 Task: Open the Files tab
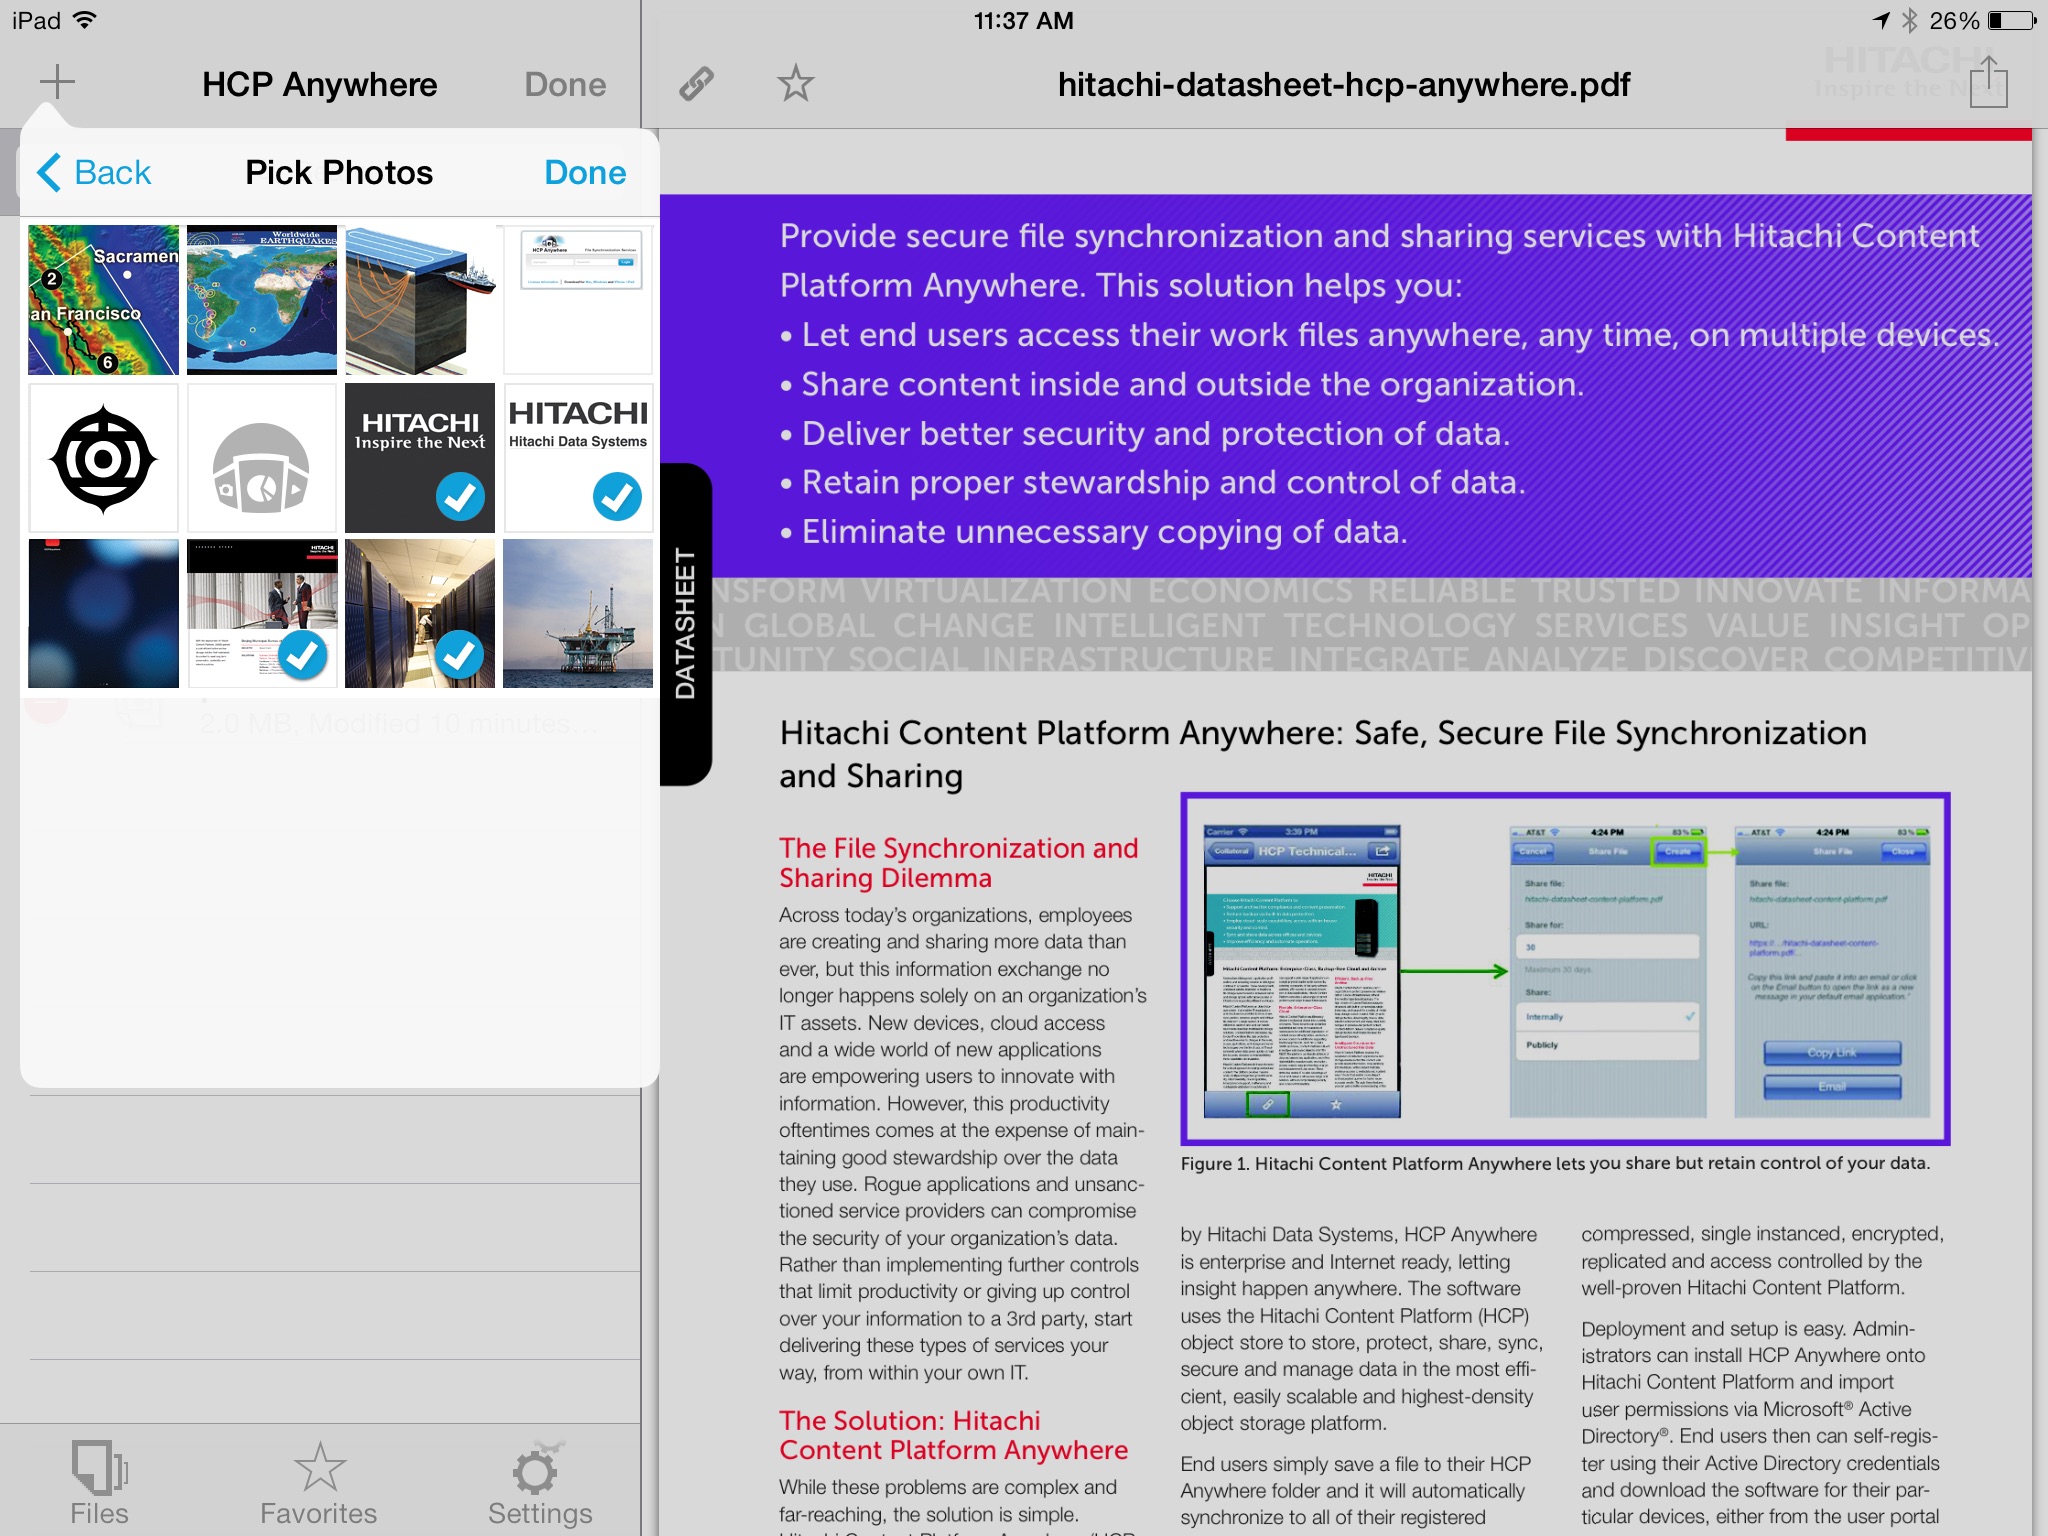[x=99, y=1483]
